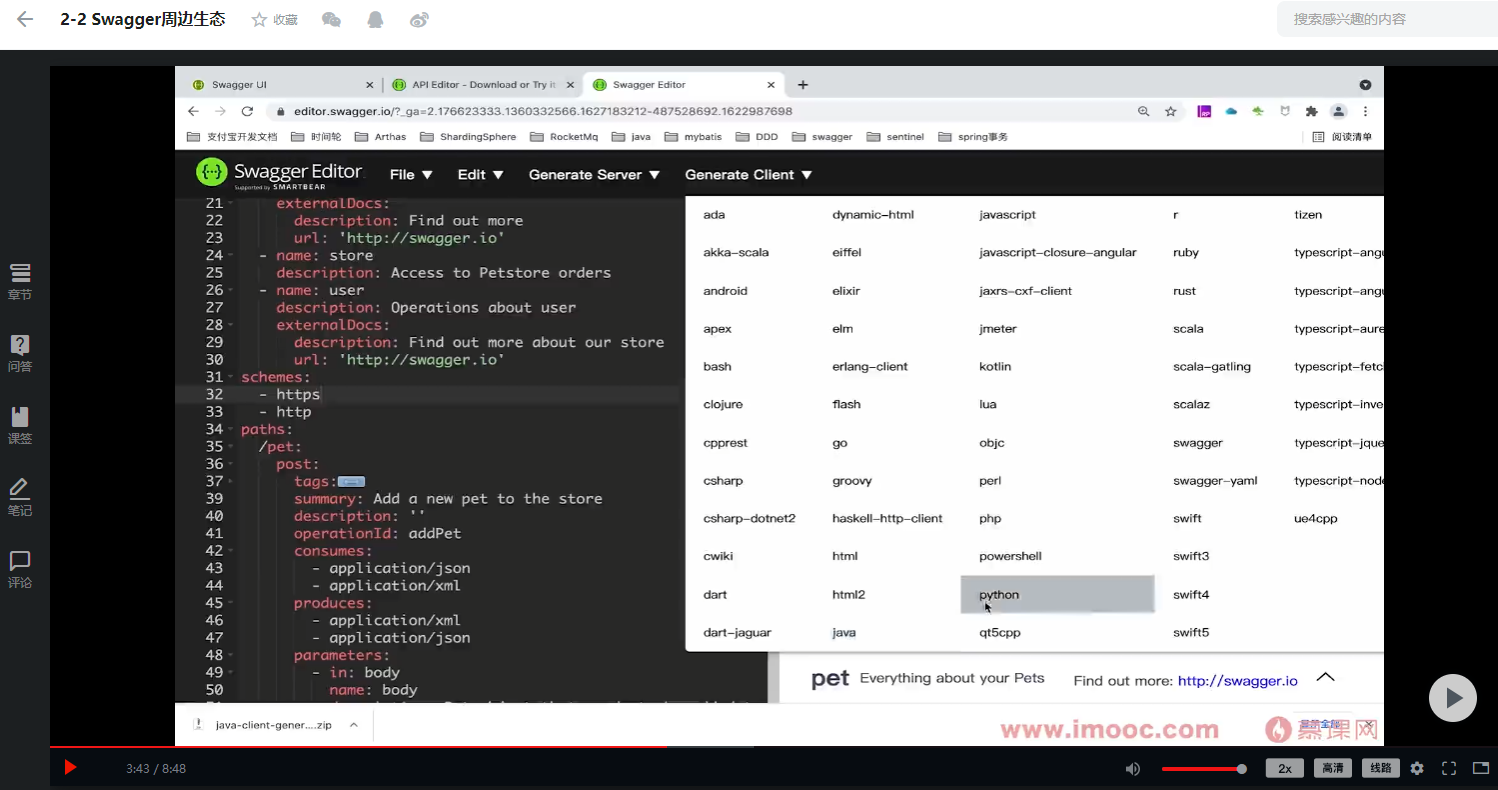
Task: Open the tab search dropdown arrow
Action: (x=1365, y=85)
